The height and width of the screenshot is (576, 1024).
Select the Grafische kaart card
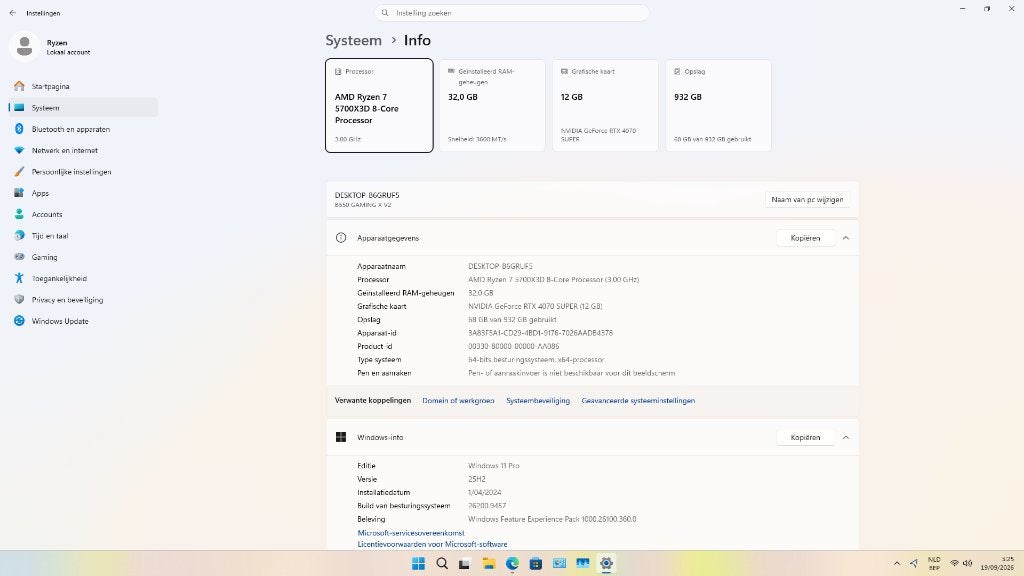point(605,106)
